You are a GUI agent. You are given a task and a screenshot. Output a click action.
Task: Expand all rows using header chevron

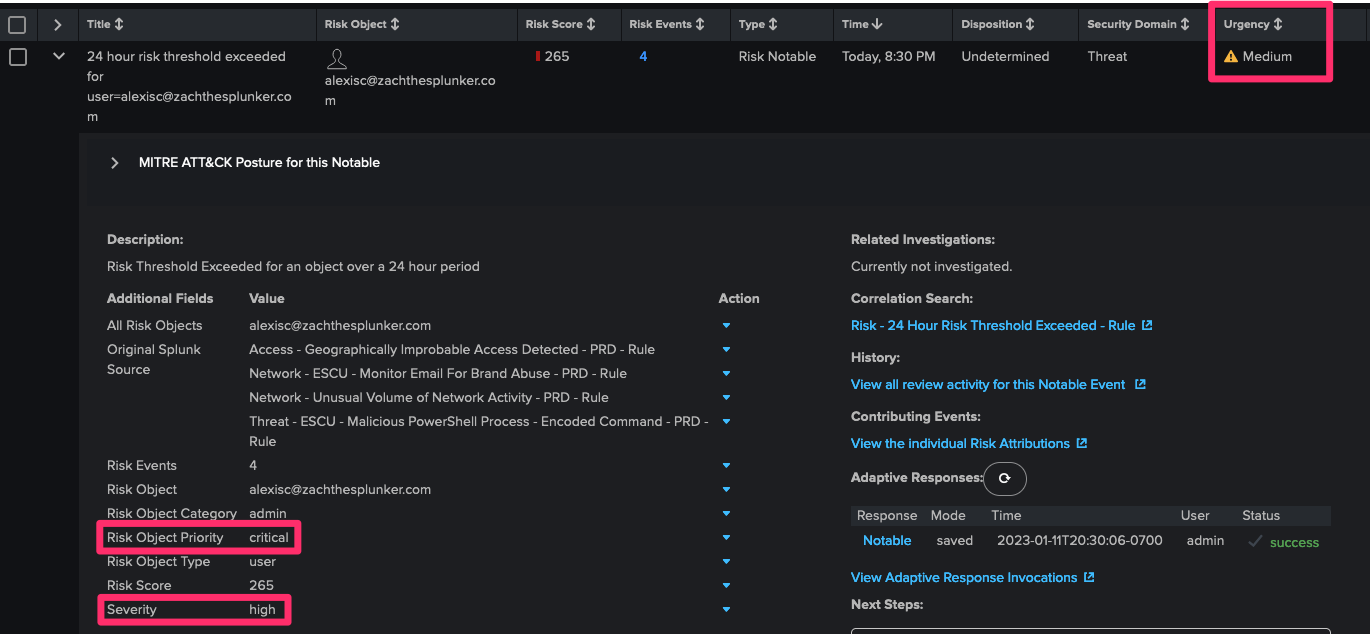point(58,24)
